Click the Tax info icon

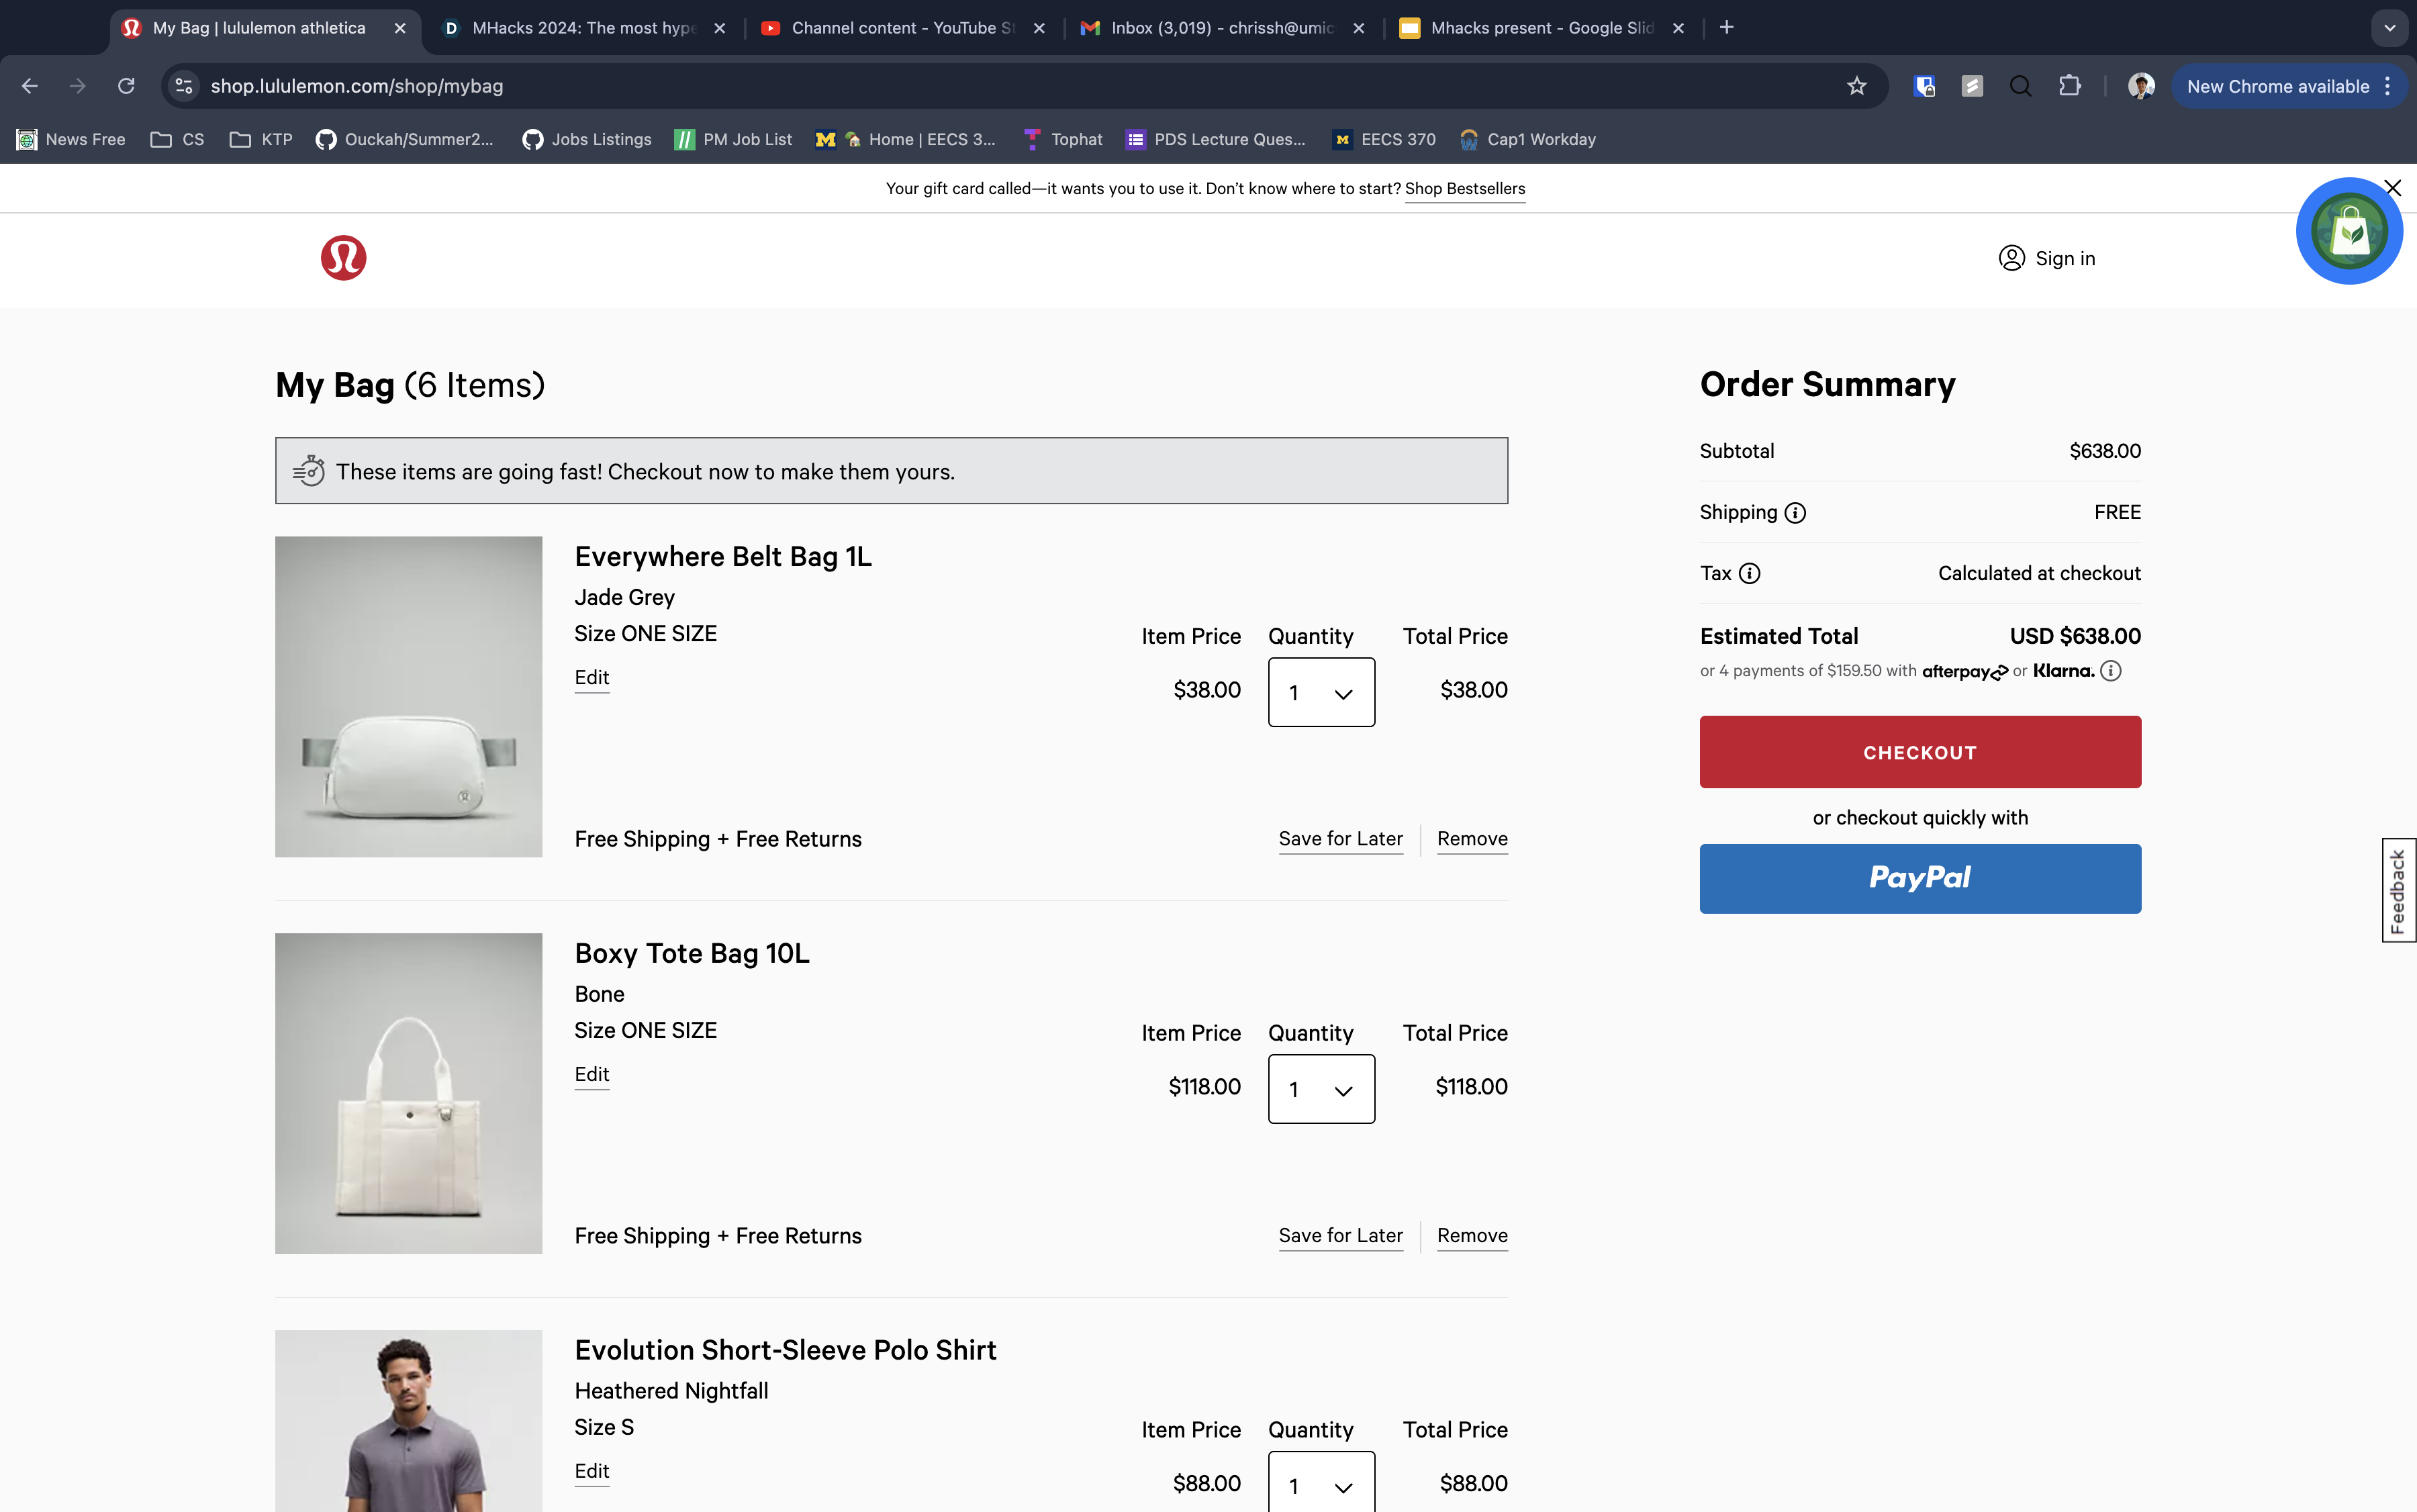[1749, 574]
